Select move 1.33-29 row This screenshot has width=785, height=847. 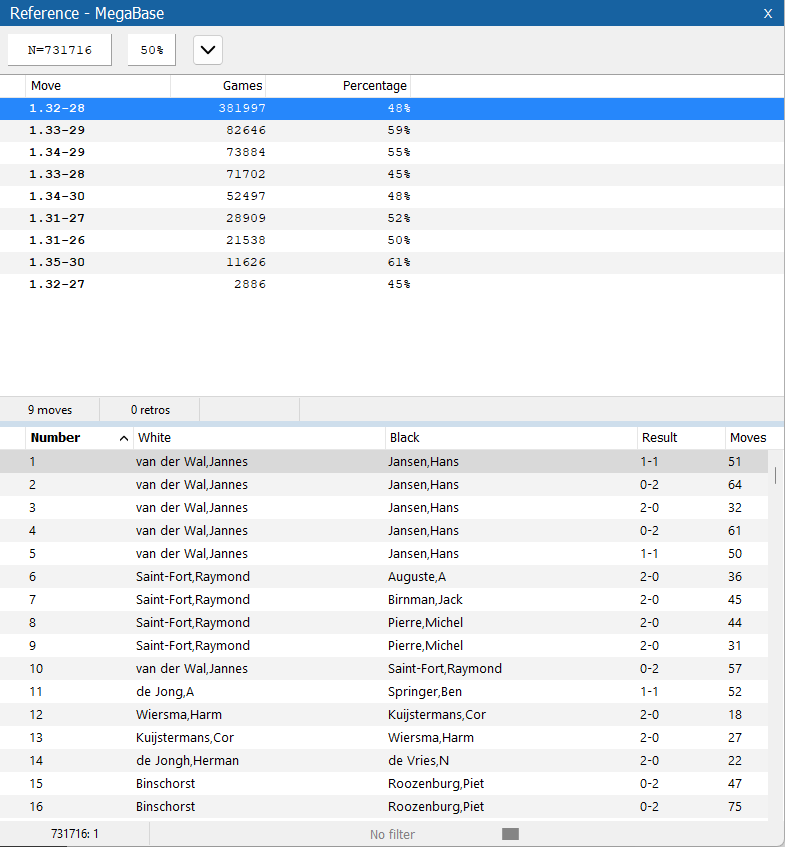(392, 130)
